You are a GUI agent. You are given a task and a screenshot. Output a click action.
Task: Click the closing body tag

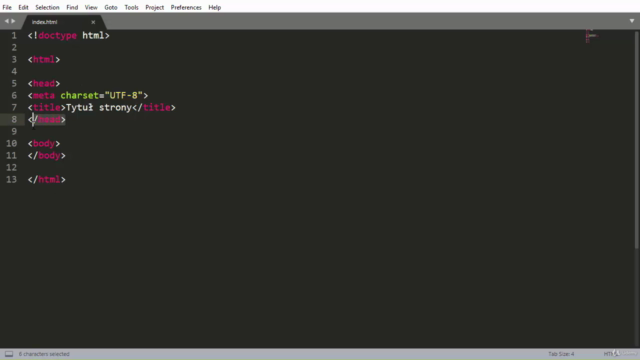point(47,156)
